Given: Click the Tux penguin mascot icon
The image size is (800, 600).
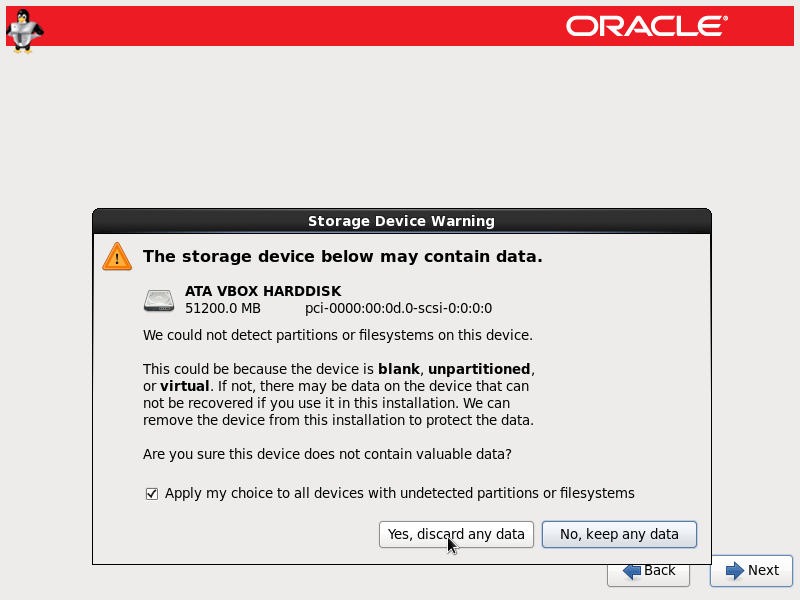Looking at the screenshot, I should click(x=24, y=31).
